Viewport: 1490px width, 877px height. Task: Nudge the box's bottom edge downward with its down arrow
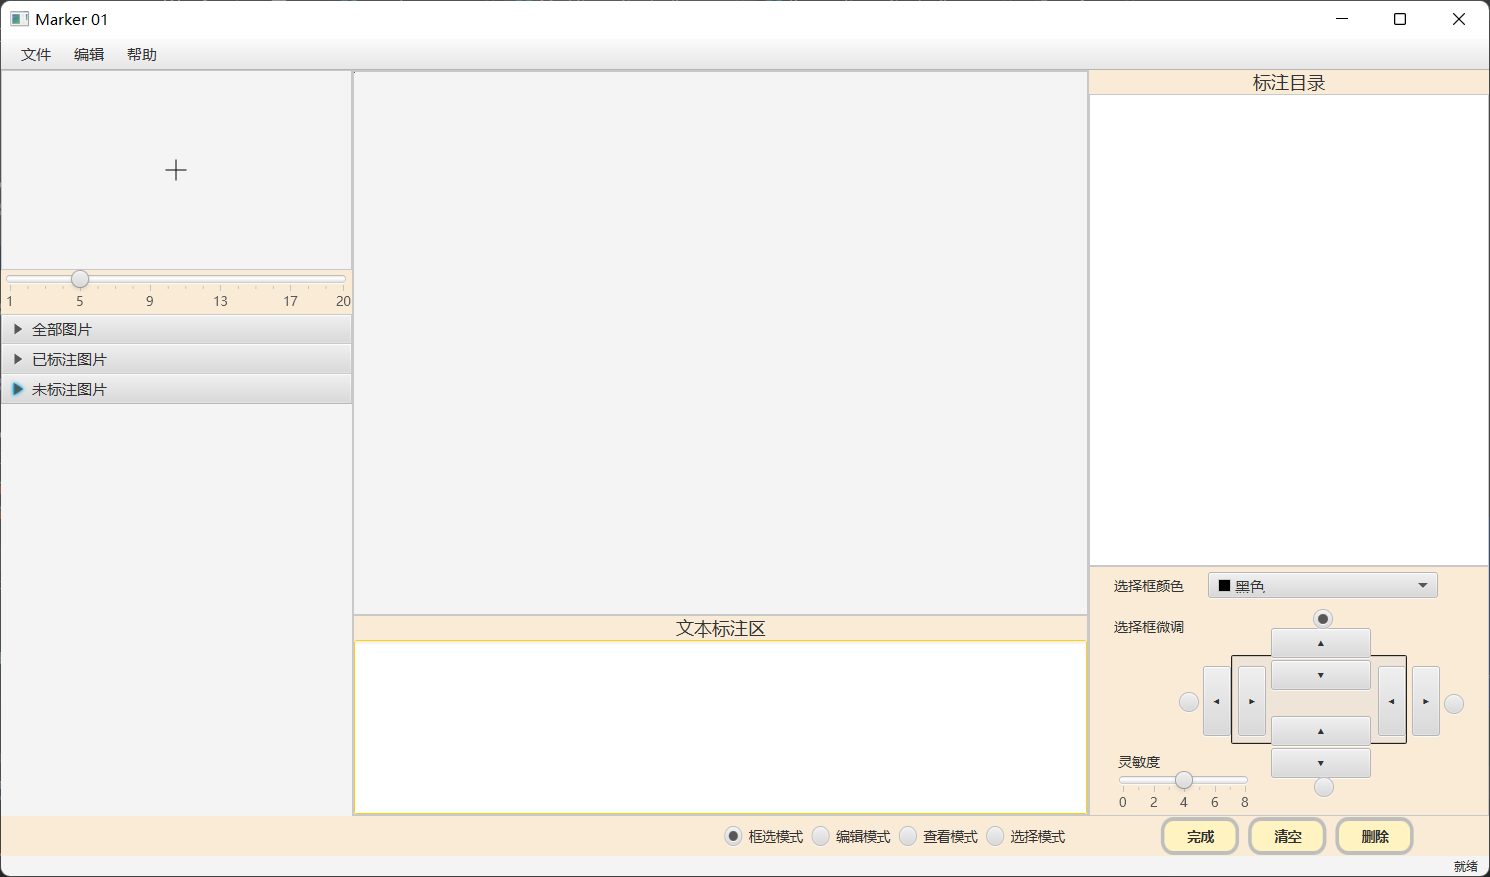1320,763
